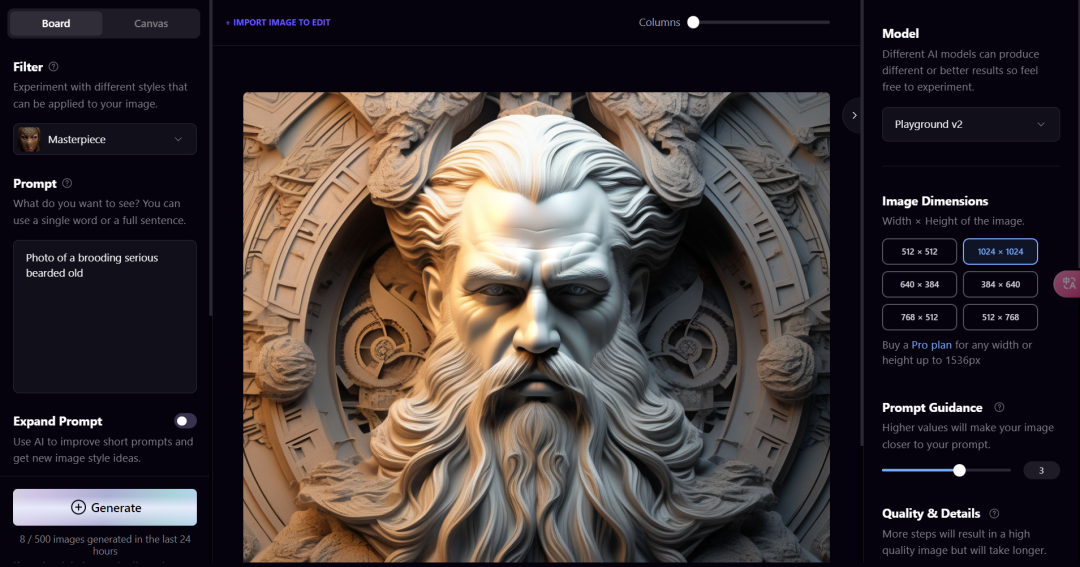Click the Prompt Guidance slider handle
This screenshot has width=1080, height=567.
point(959,471)
